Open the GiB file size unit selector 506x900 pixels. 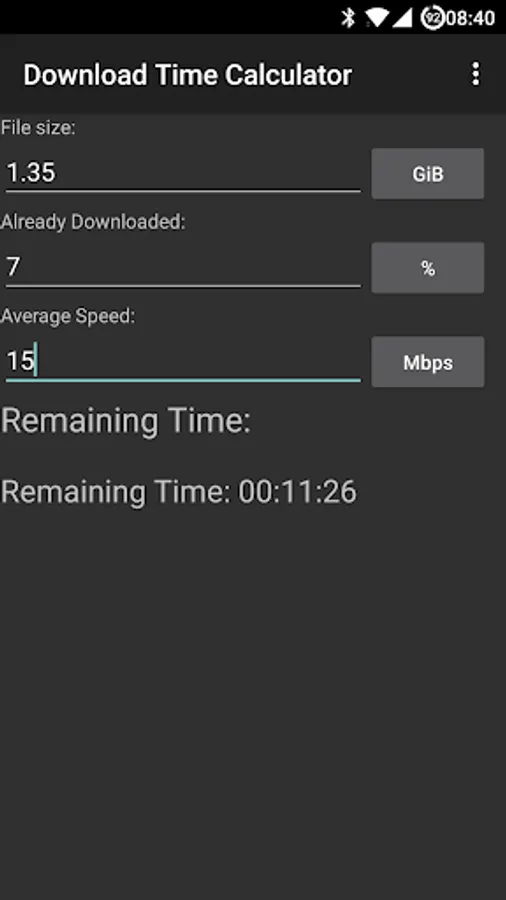click(428, 174)
